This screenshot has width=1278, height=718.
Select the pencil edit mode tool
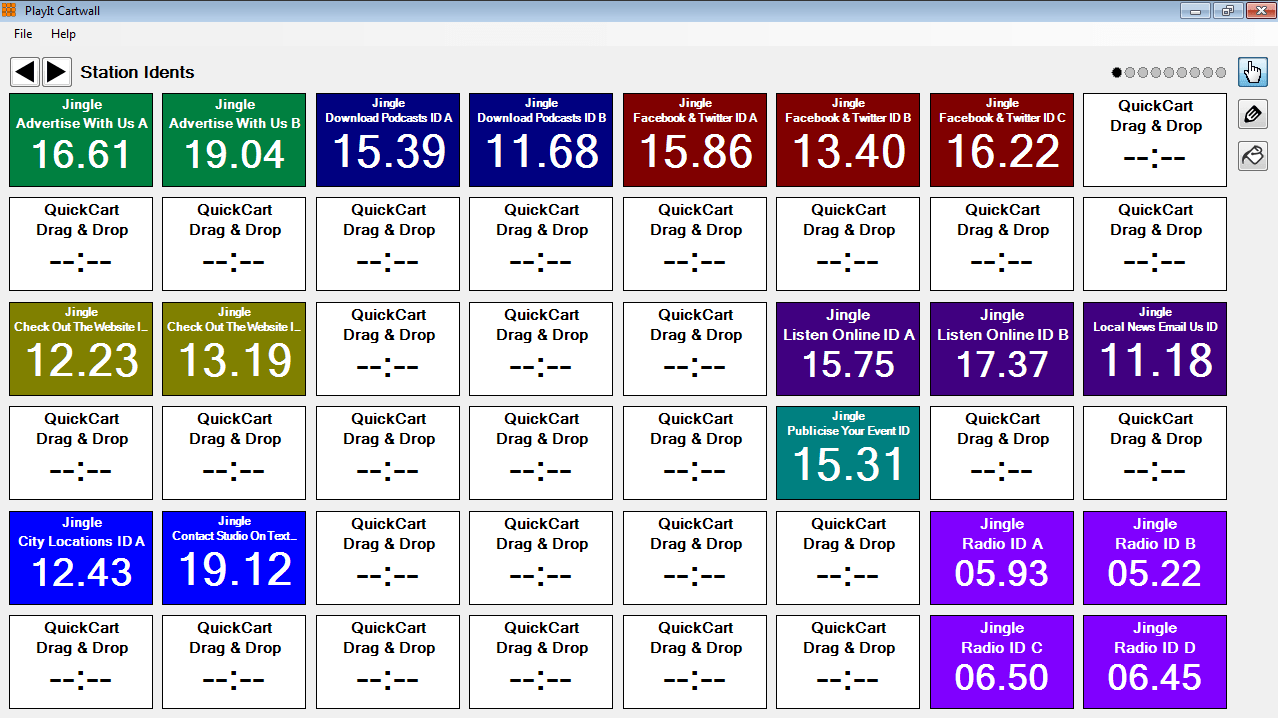coord(1252,114)
